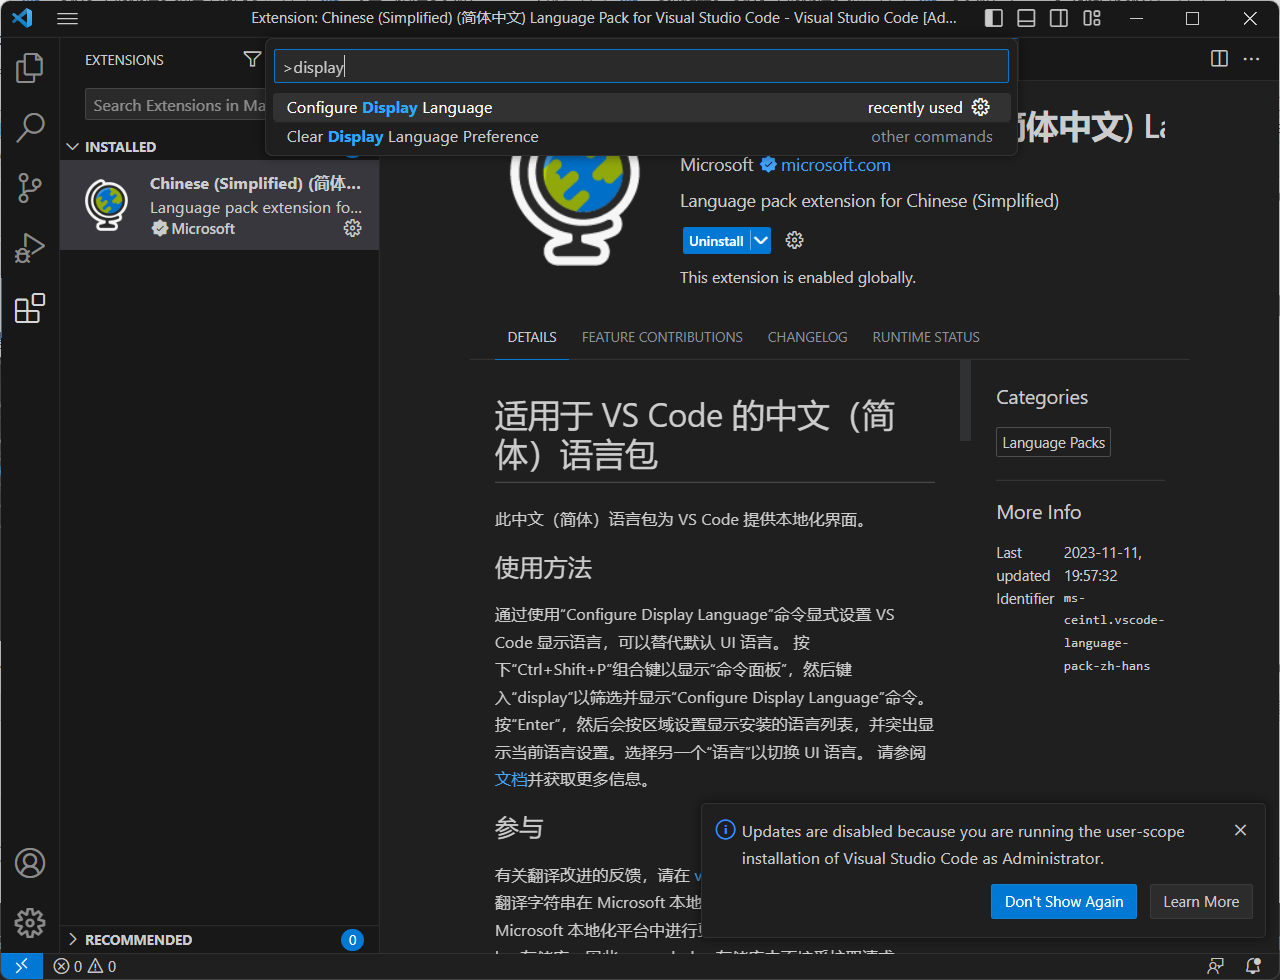Click Don't Show Again button
Viewport: 1280px width, 980px height.
[1064, 901]
